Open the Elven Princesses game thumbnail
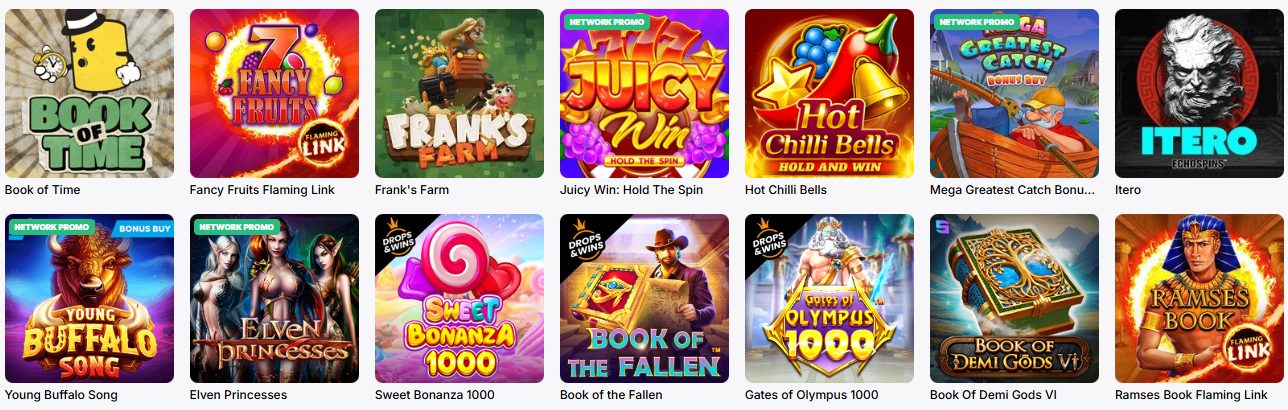Screen dimensions: 1288x410 [274, 298]
